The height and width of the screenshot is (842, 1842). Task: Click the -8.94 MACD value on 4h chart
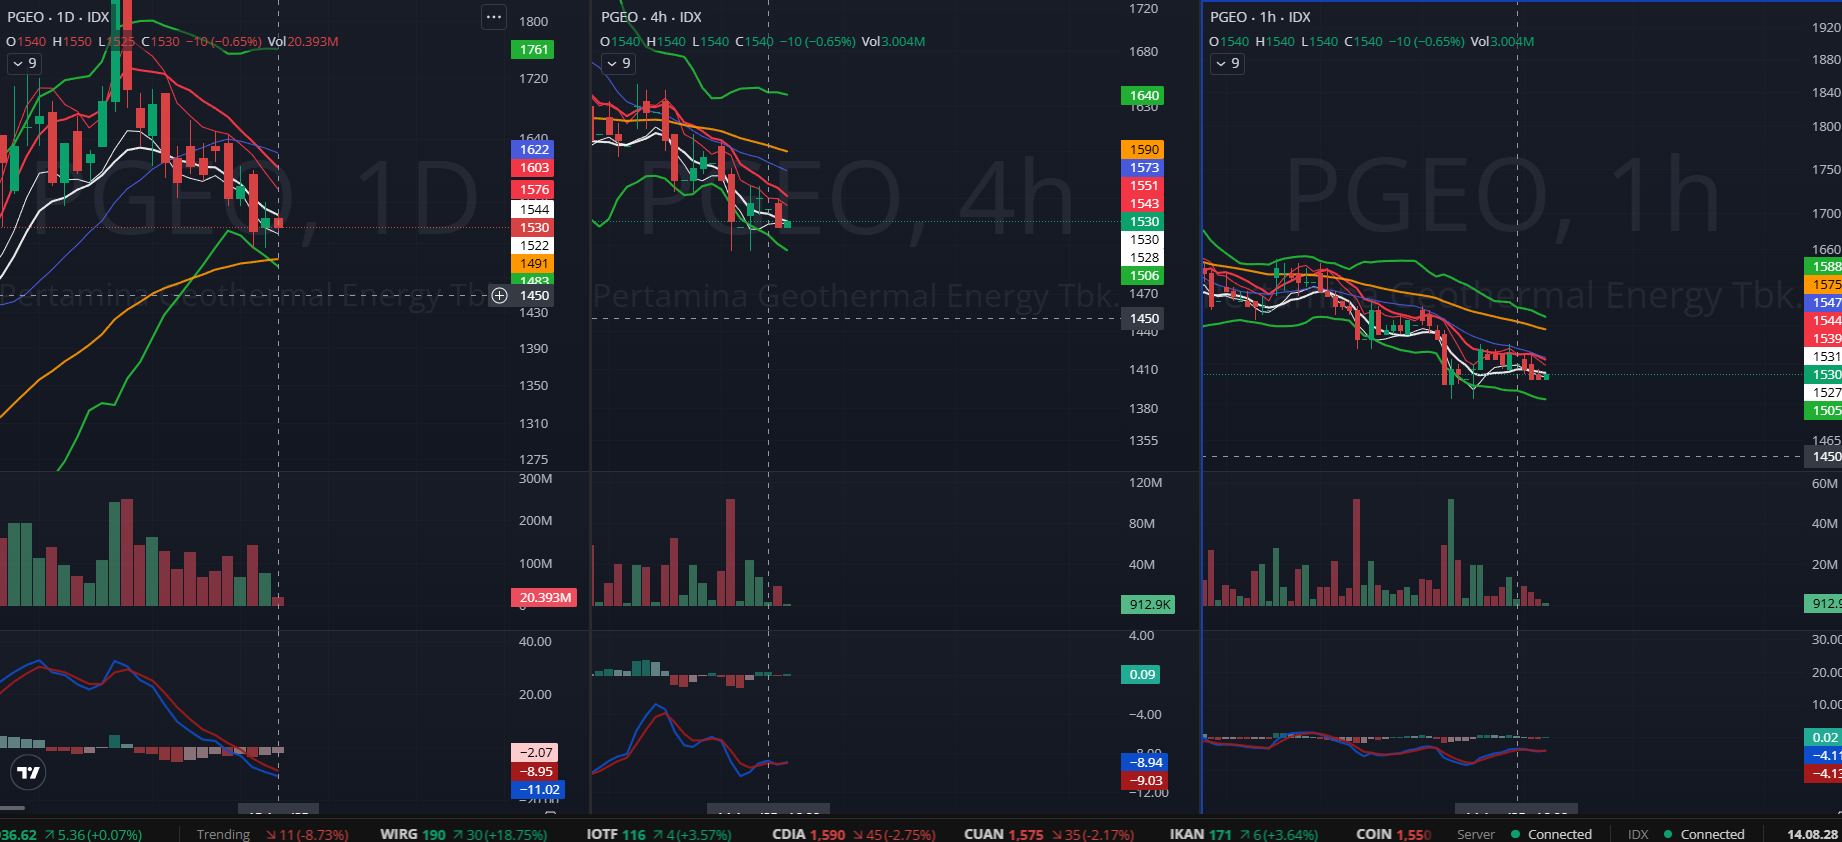1145,762
